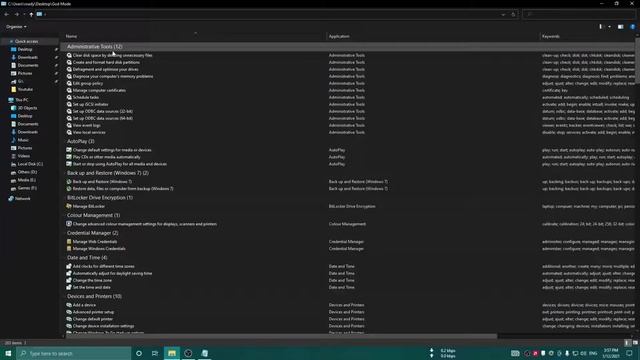The height and width of the screenshot is (360, 640).
Task: Click the Forward navigation arrow
Action: (17, 14)
